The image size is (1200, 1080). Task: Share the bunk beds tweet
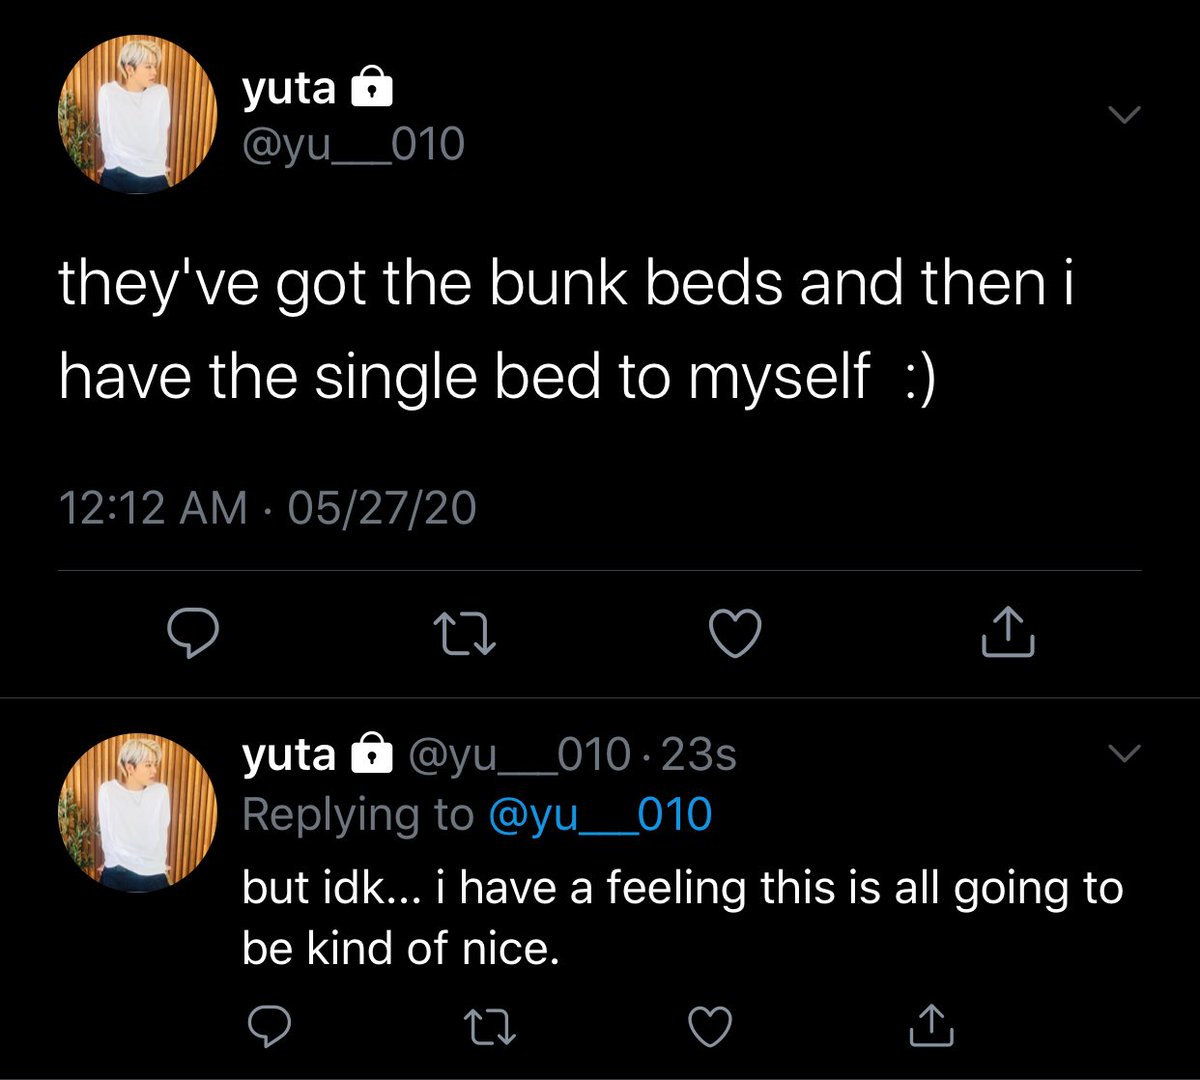pos(1009,634)
